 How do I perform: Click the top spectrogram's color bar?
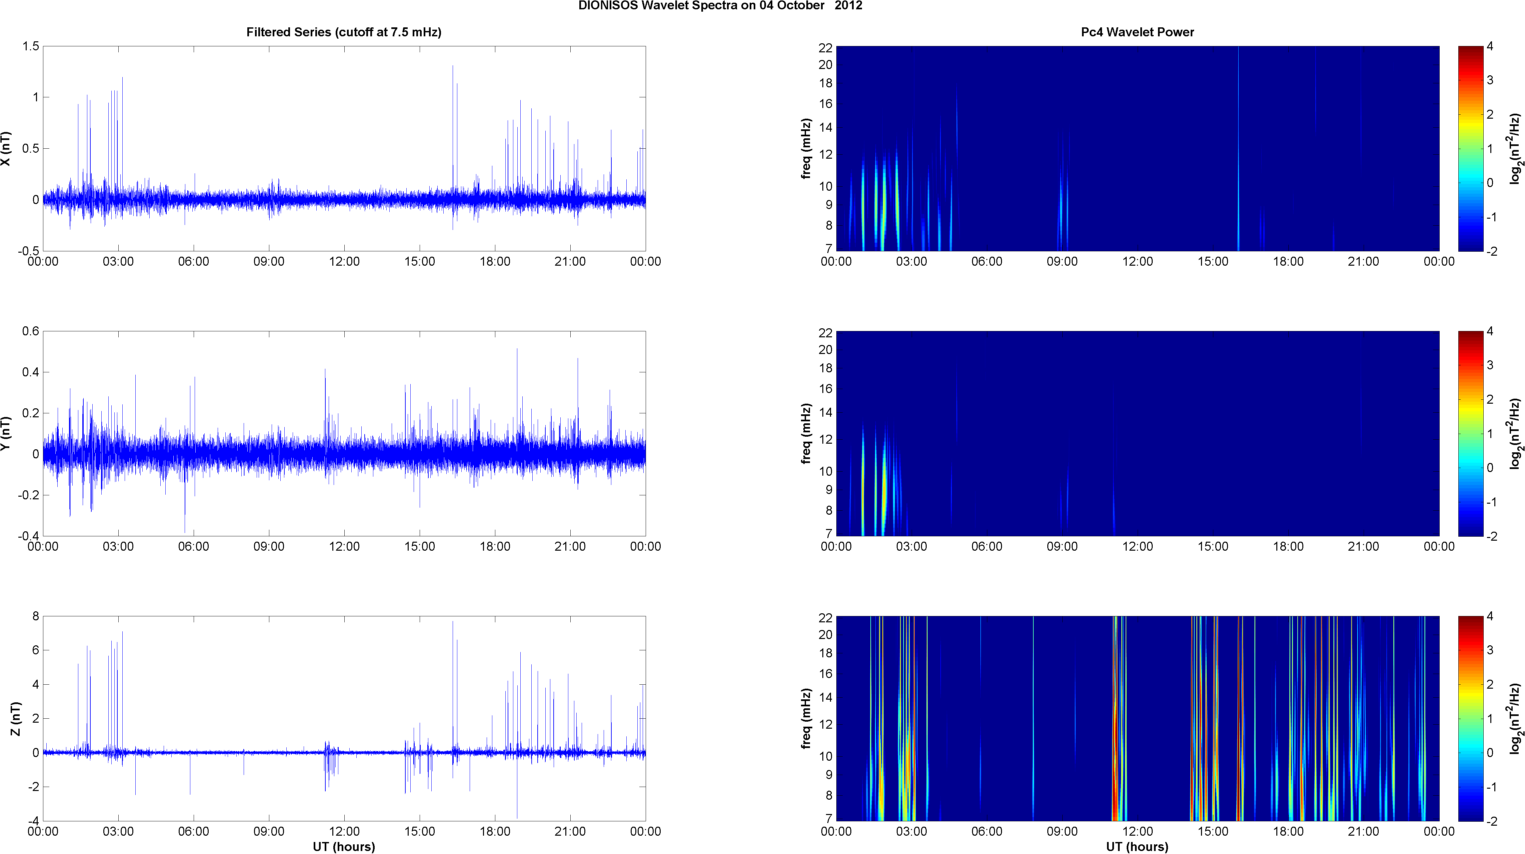[1470, 148]
